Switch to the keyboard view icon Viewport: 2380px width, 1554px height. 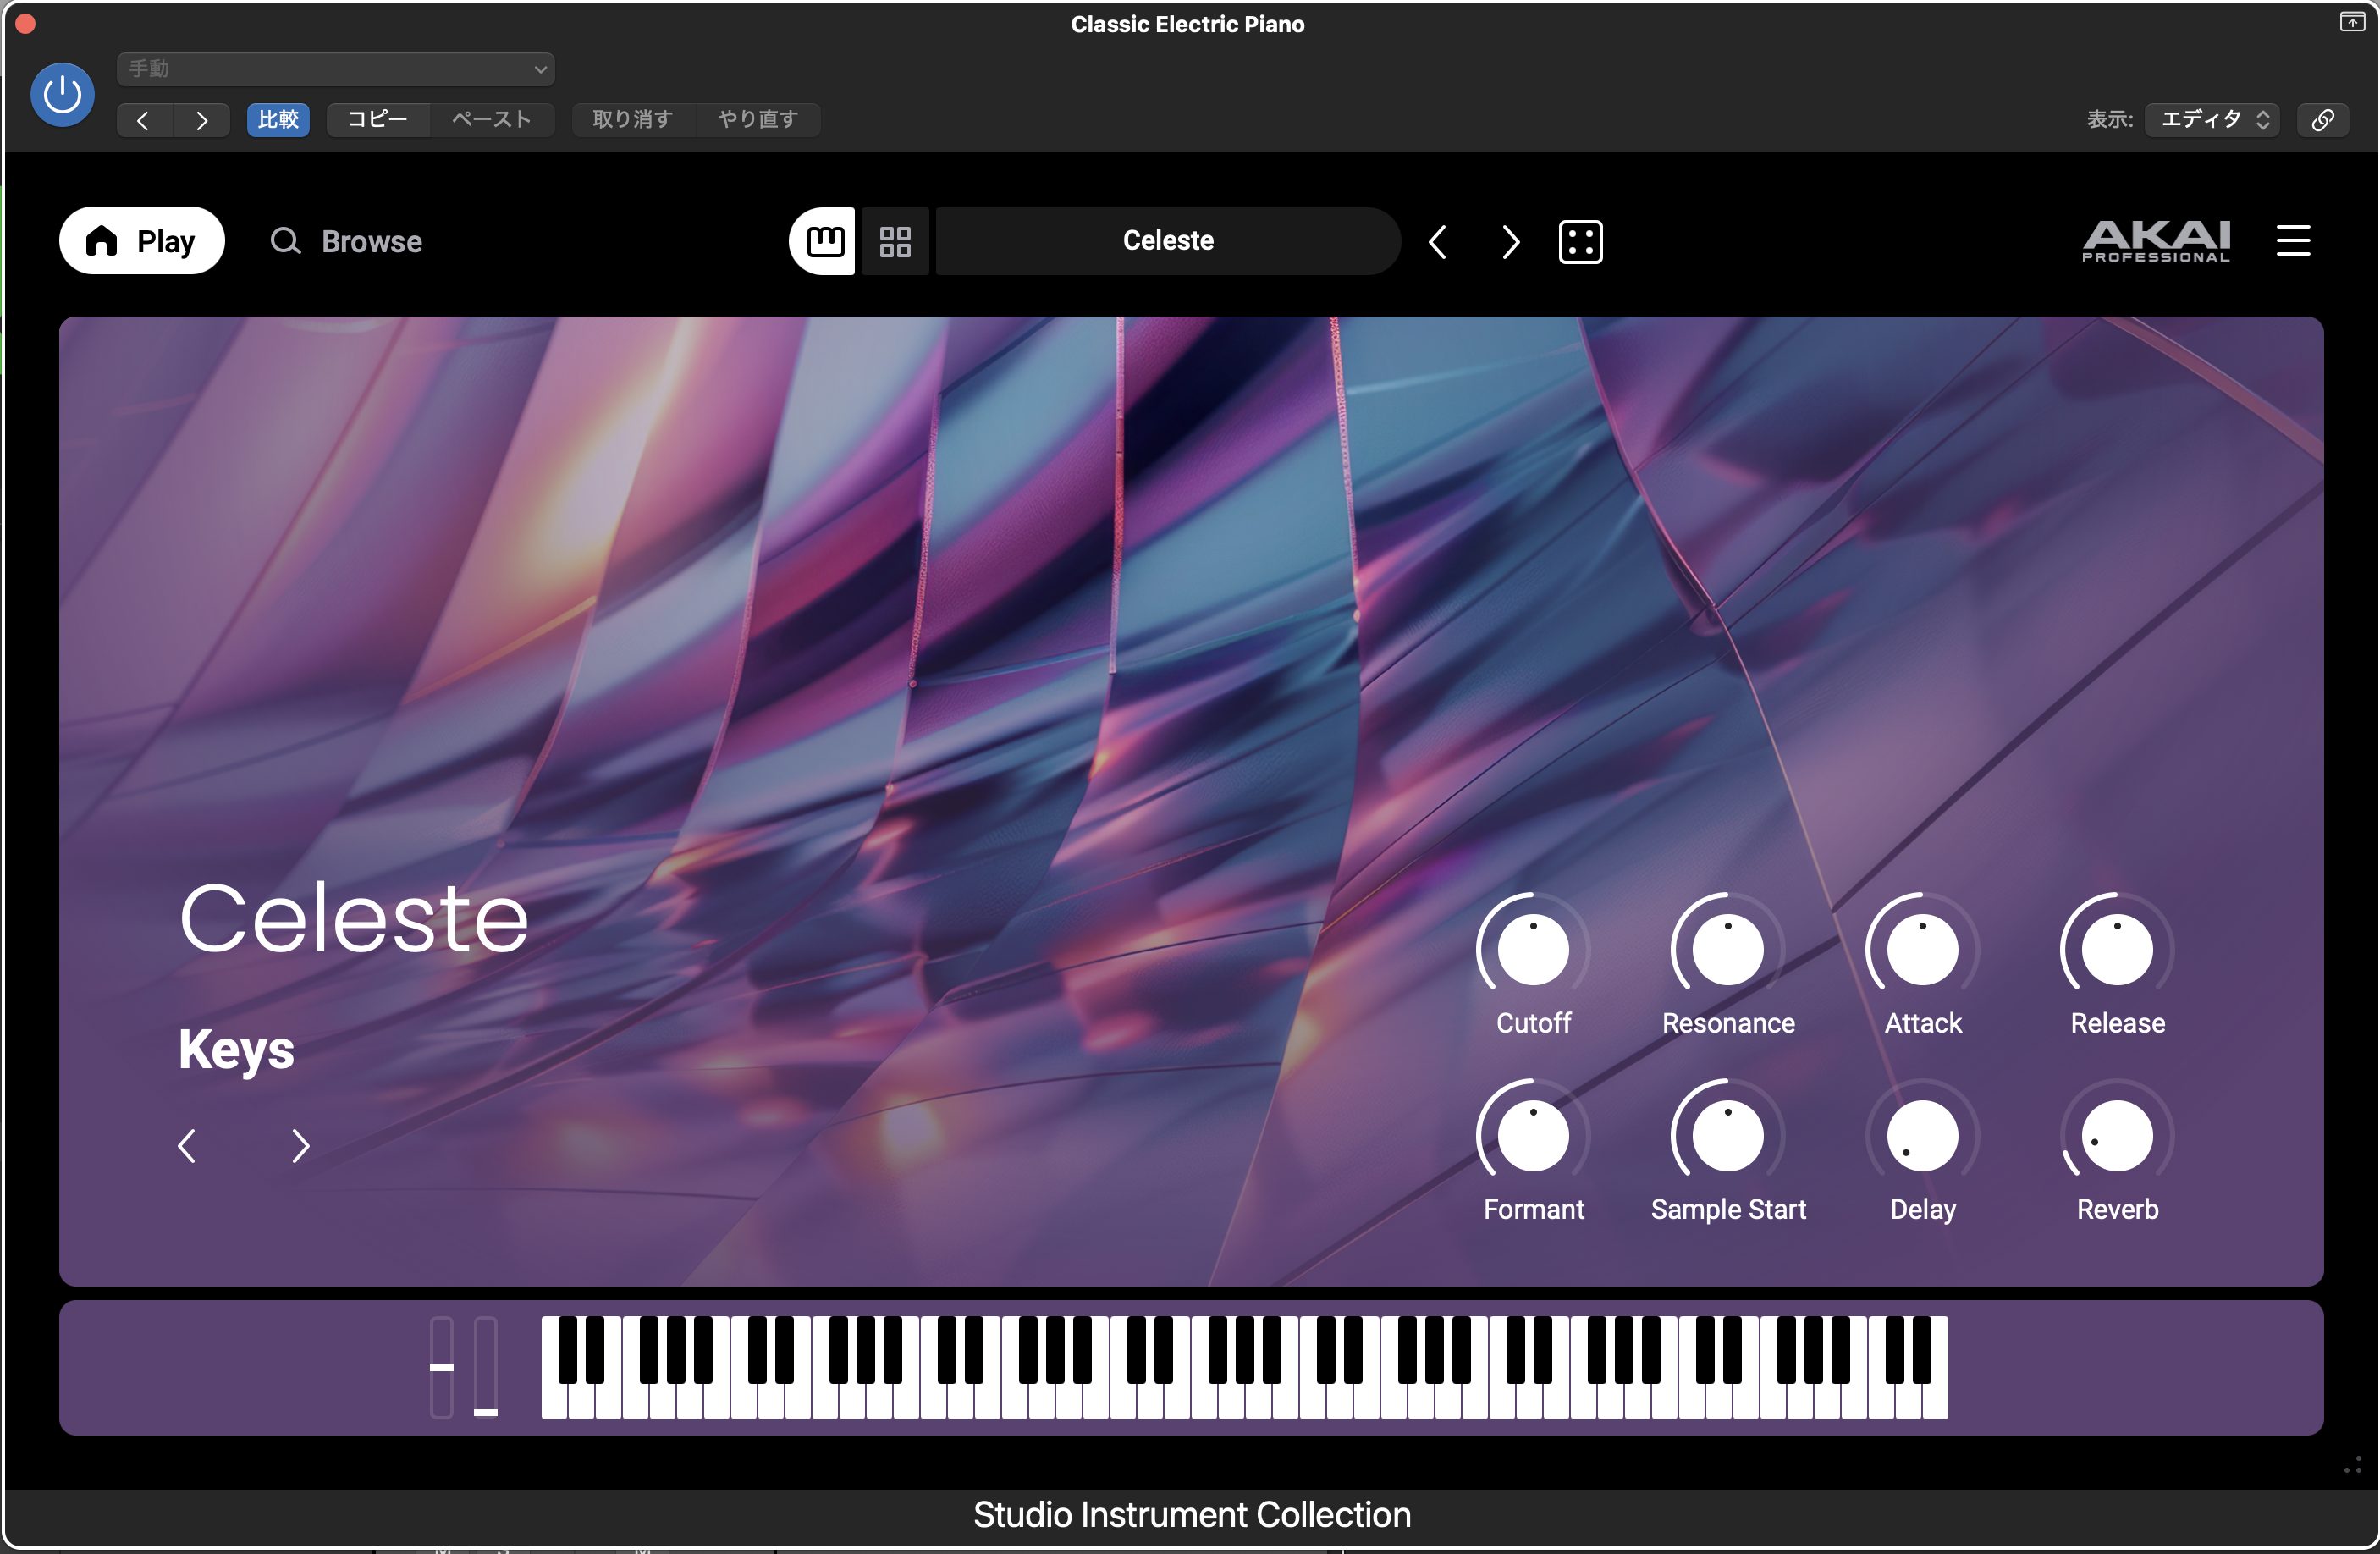(824, 241)
